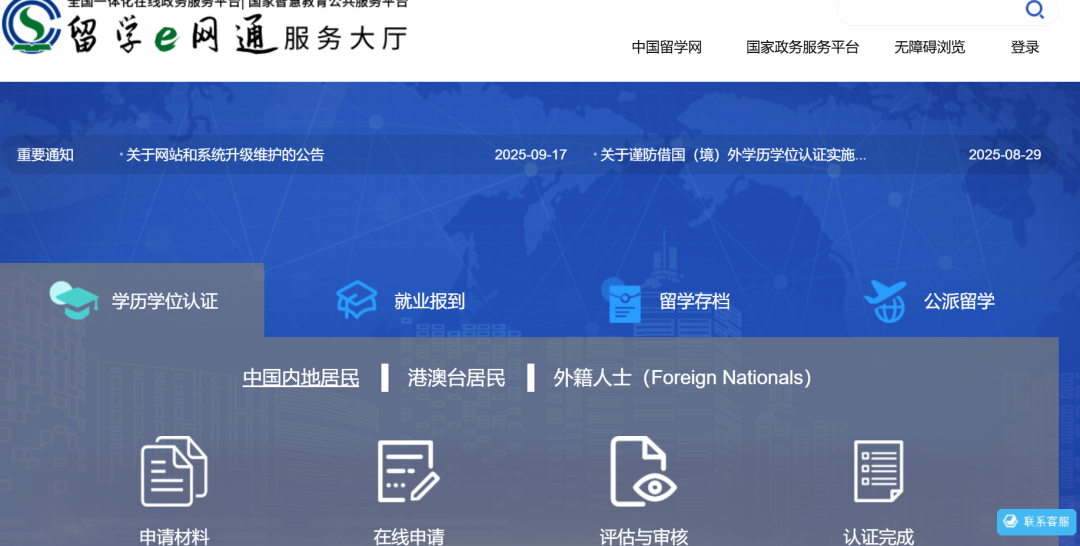Select the 在线申请 form pencil icon
Image resolution: width=1080 pixels, height=546 pixels.
point(408,471)
